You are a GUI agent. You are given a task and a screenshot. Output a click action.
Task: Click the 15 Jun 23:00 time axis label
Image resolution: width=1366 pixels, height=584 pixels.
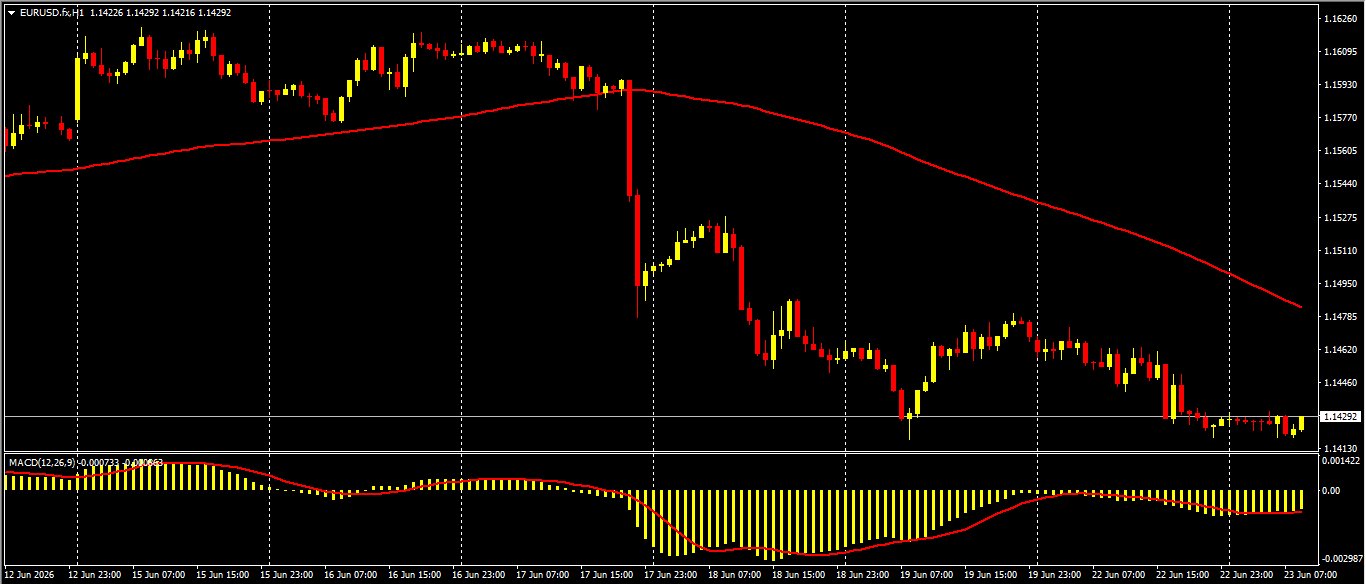coord(287,575)
